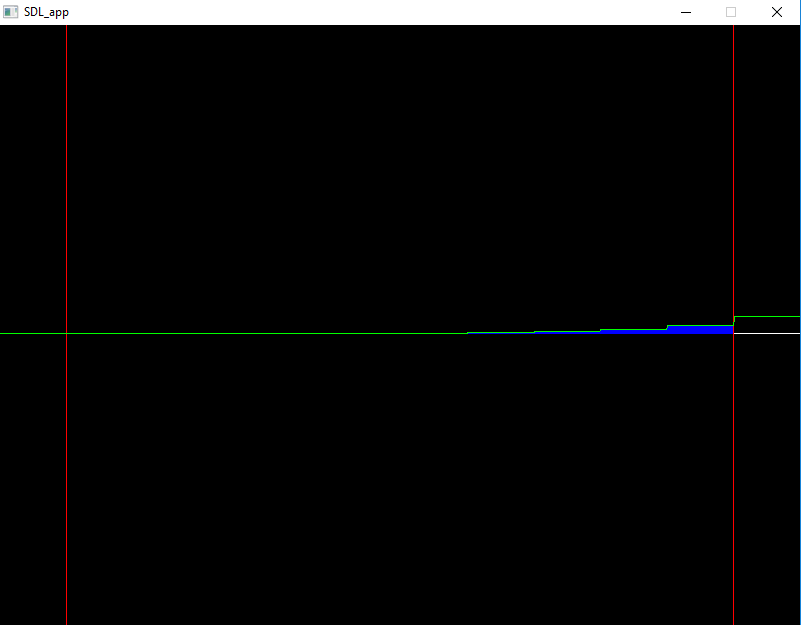Click the thinnest blue step just above the axis
This screenshot has width=801, height=625.
[x=567, y=332]
